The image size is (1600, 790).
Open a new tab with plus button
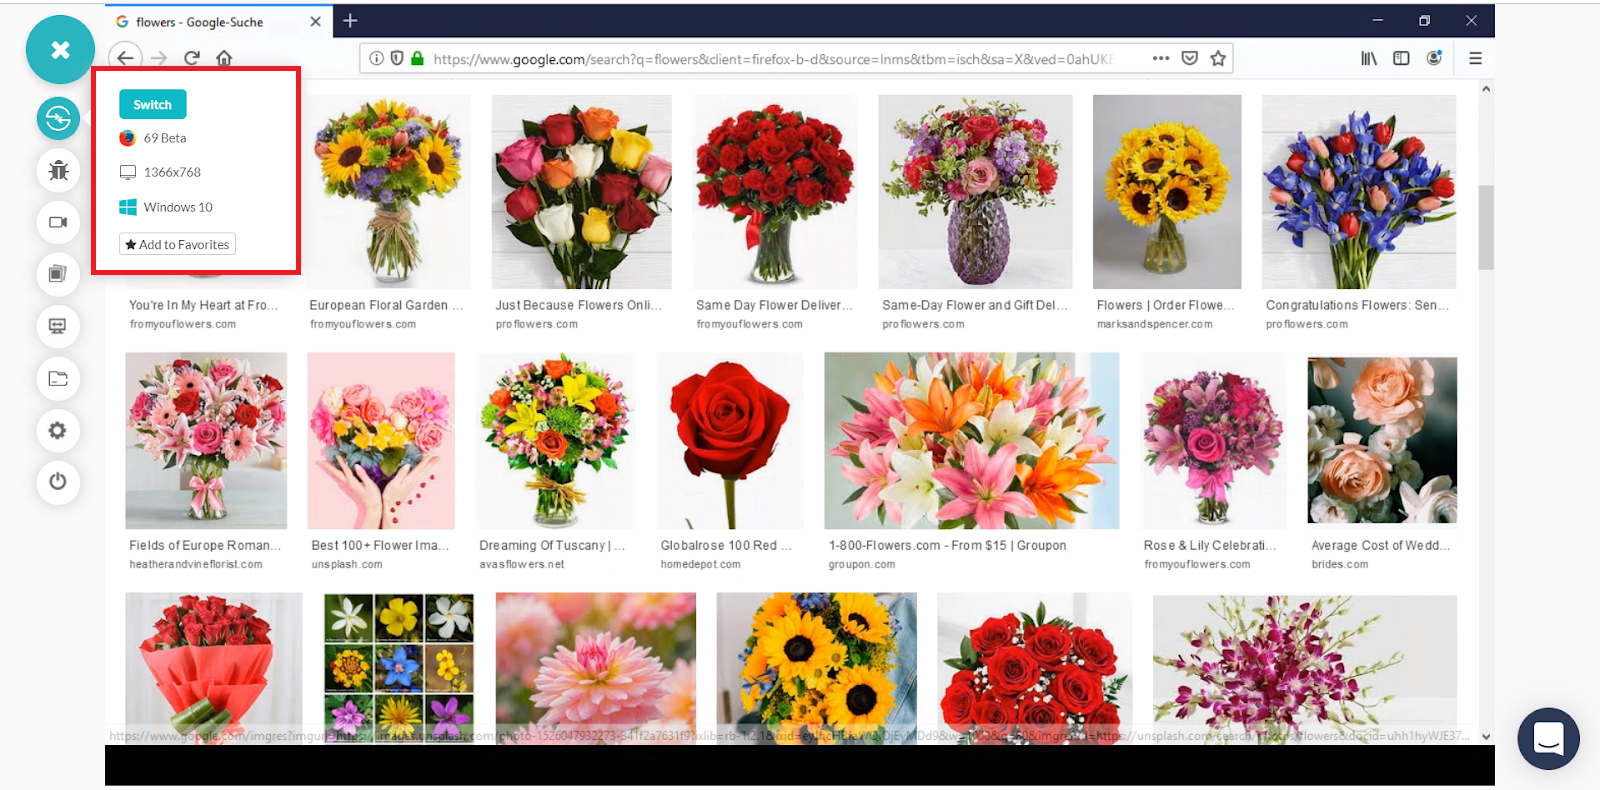[x=350, y=21]
